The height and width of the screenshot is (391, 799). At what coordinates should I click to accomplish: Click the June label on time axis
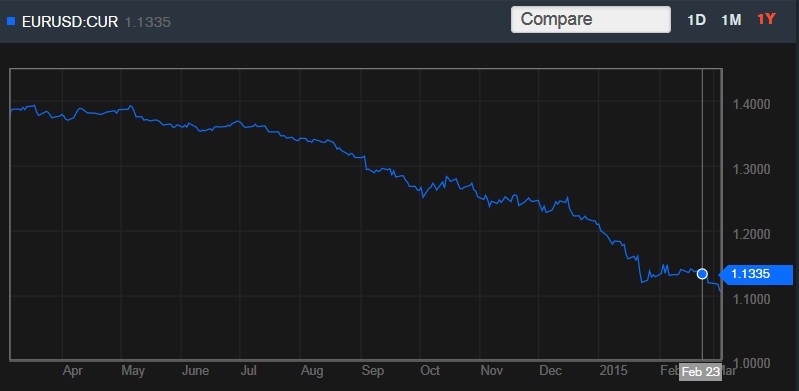pyautogui.click(x=195, y=371)
